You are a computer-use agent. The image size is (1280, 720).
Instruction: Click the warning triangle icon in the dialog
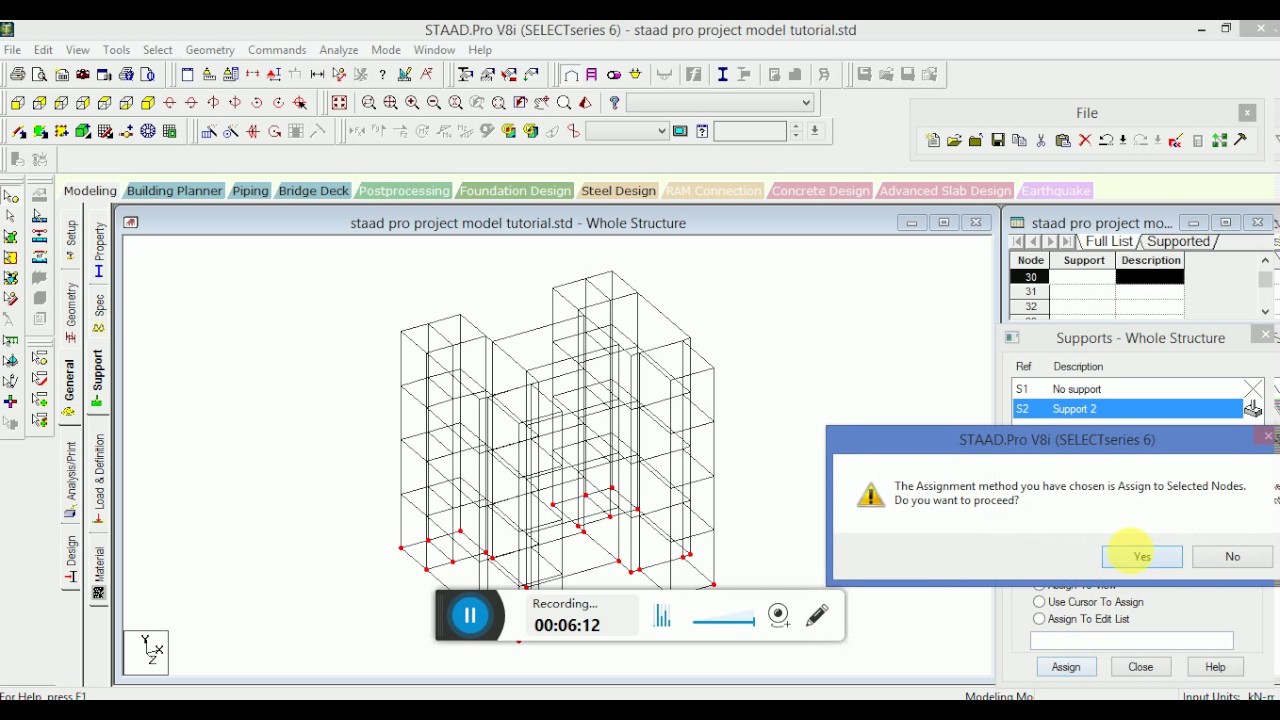tap(871, 494)
